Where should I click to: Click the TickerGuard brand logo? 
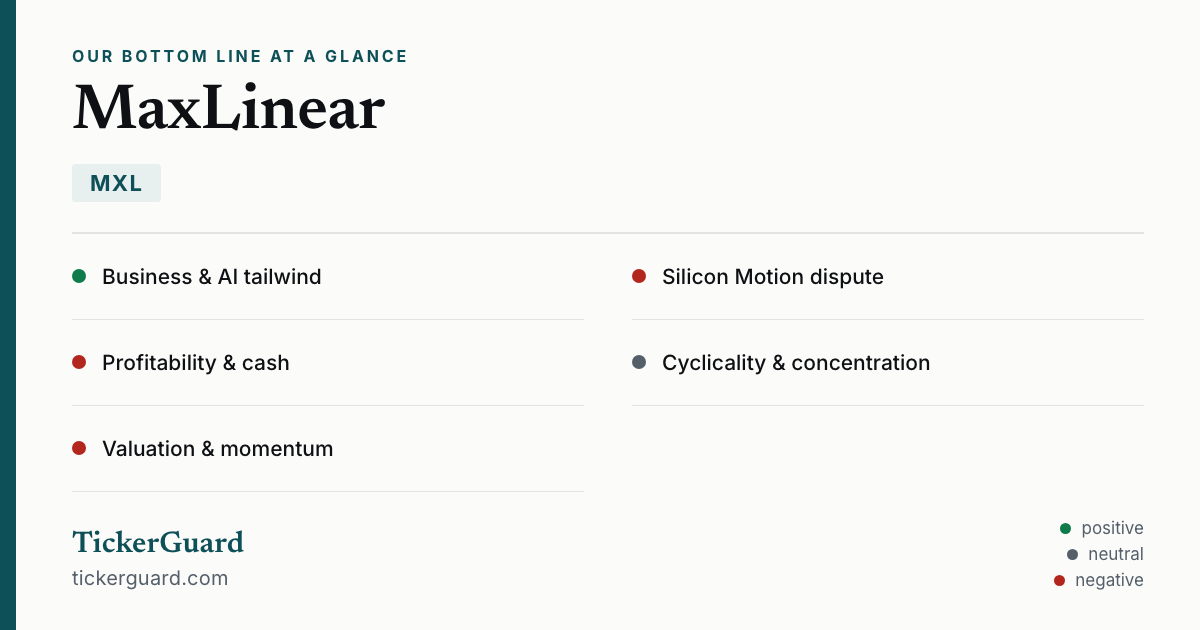(158, 542)
